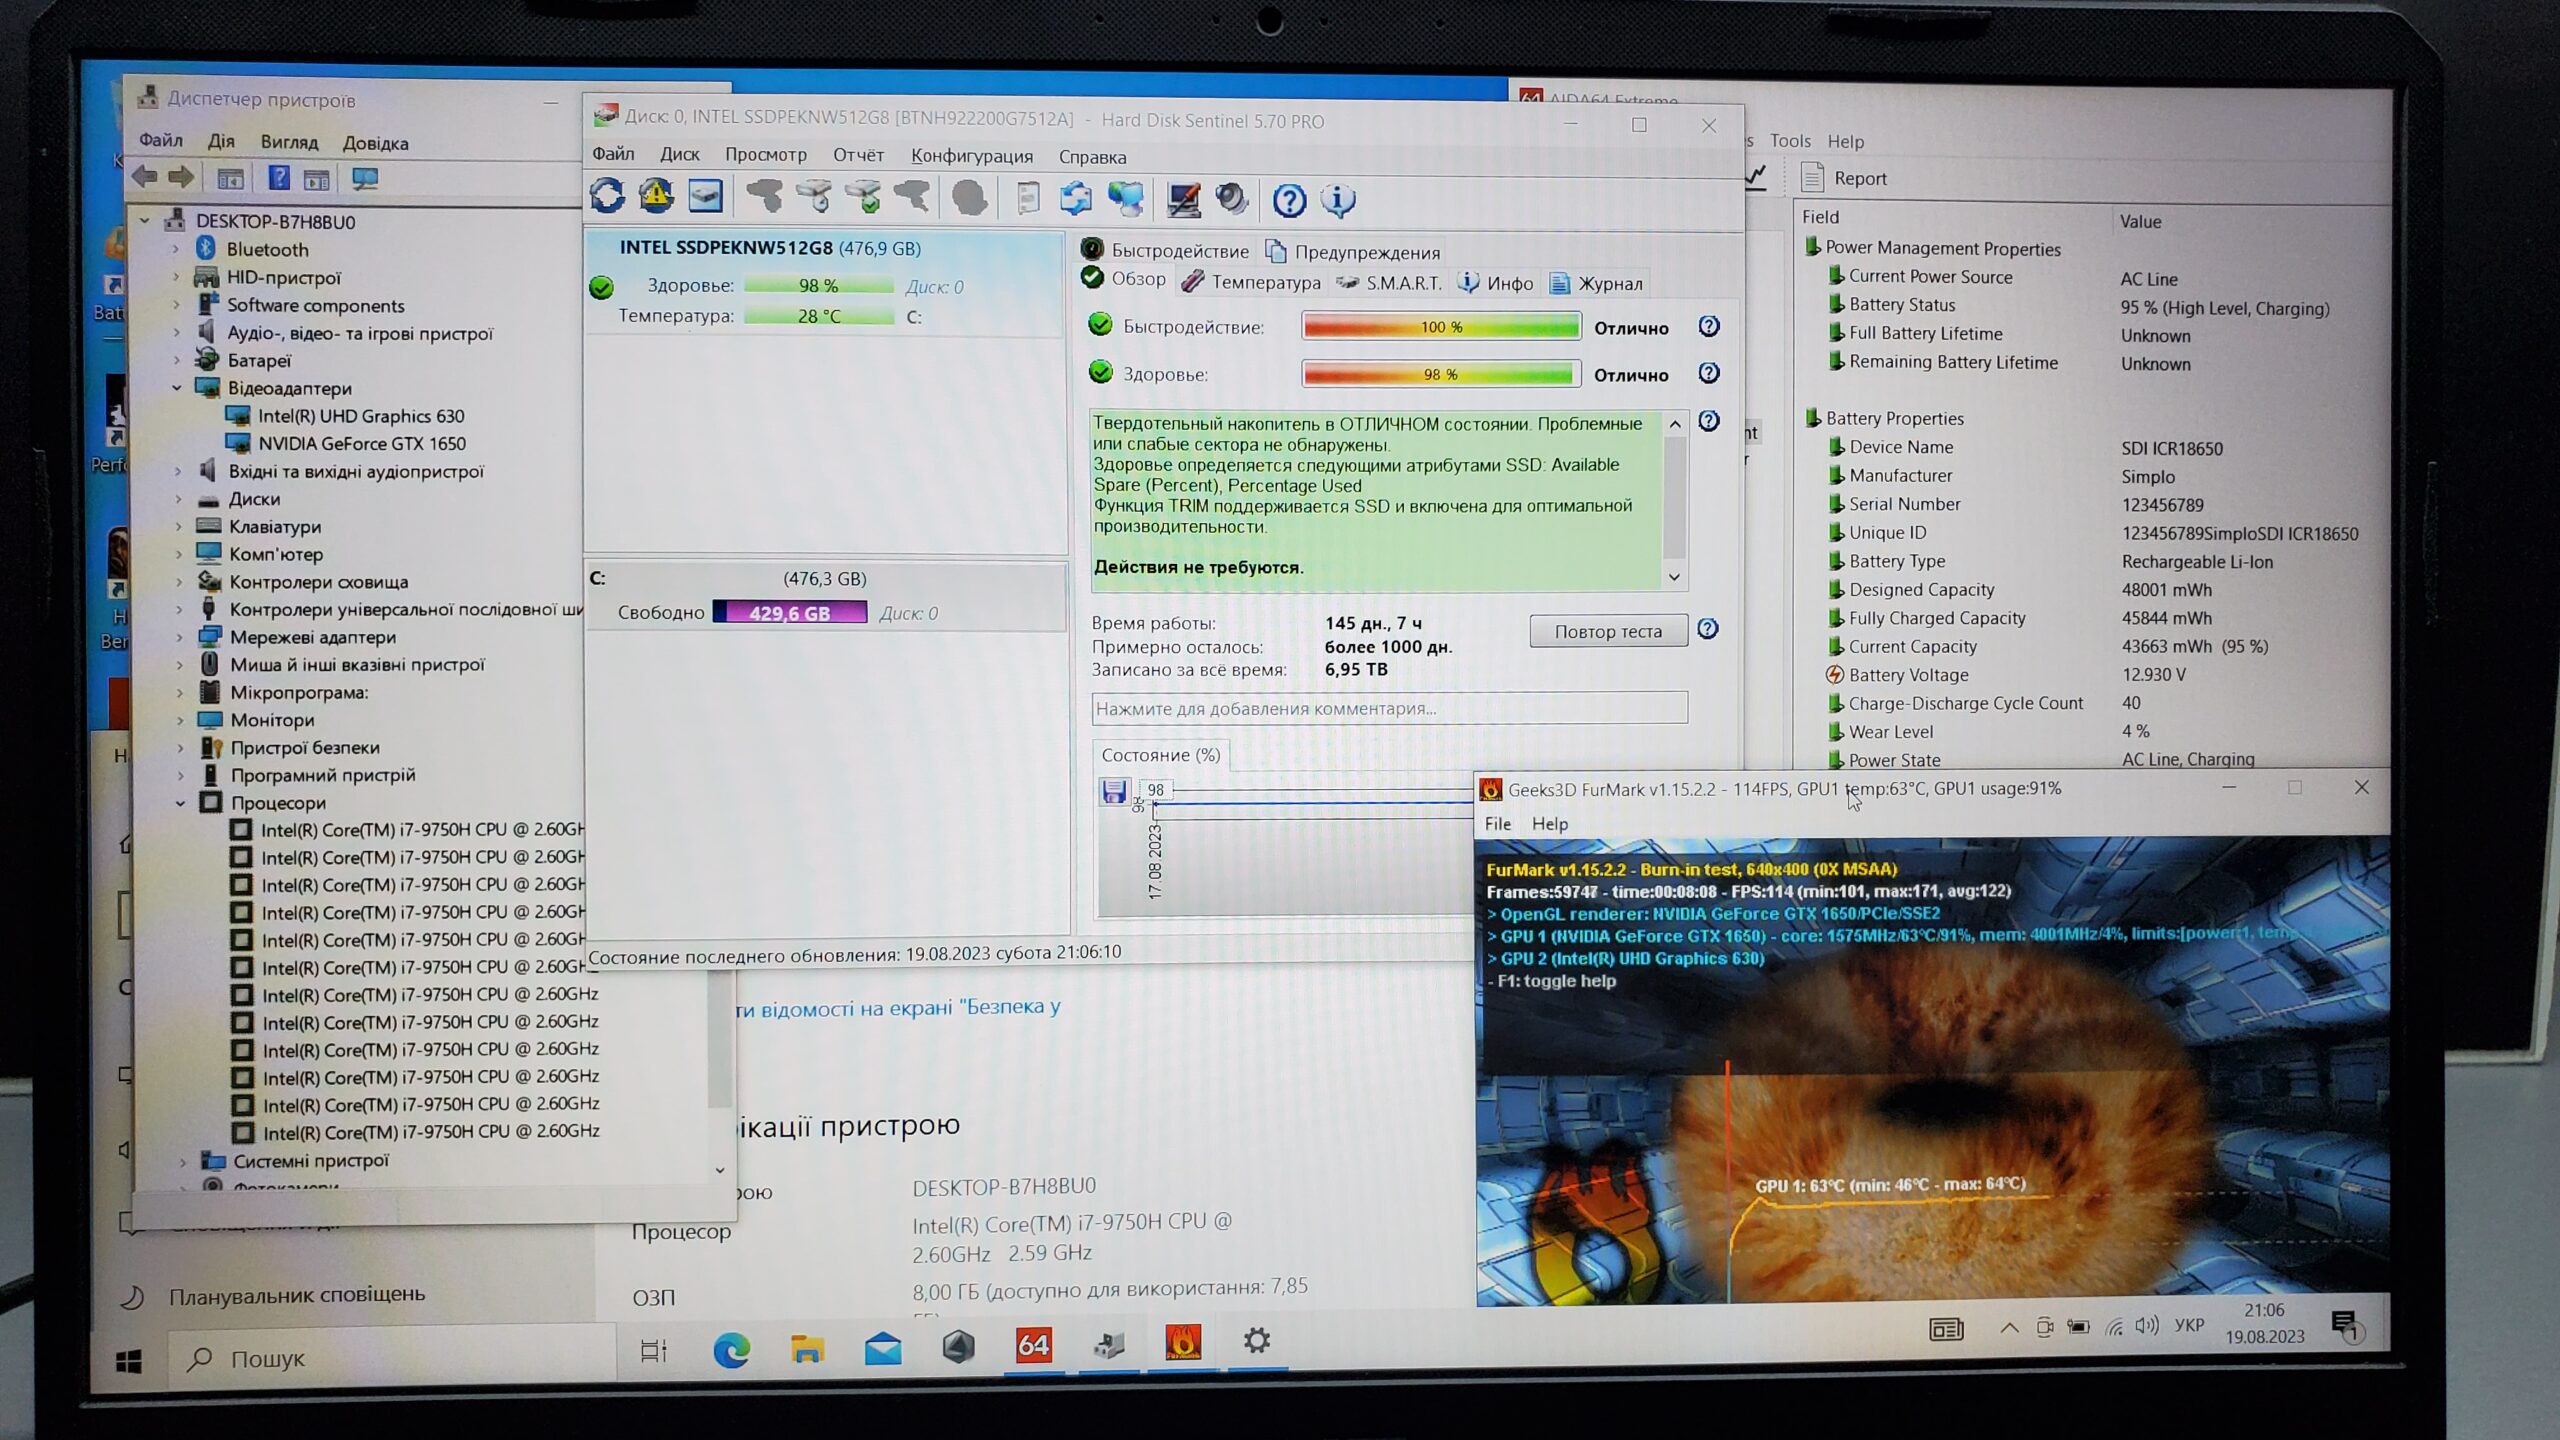
Task: Click the warning triangle refresh toolbar icon
Action: point(656,197)
